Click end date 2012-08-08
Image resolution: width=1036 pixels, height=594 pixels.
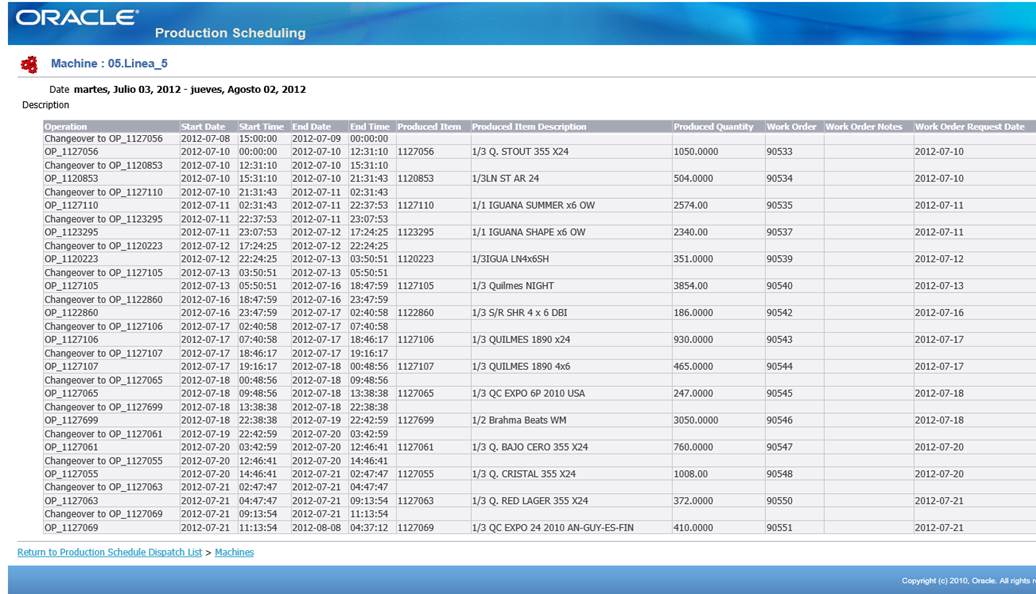click(x=316, y=528)
